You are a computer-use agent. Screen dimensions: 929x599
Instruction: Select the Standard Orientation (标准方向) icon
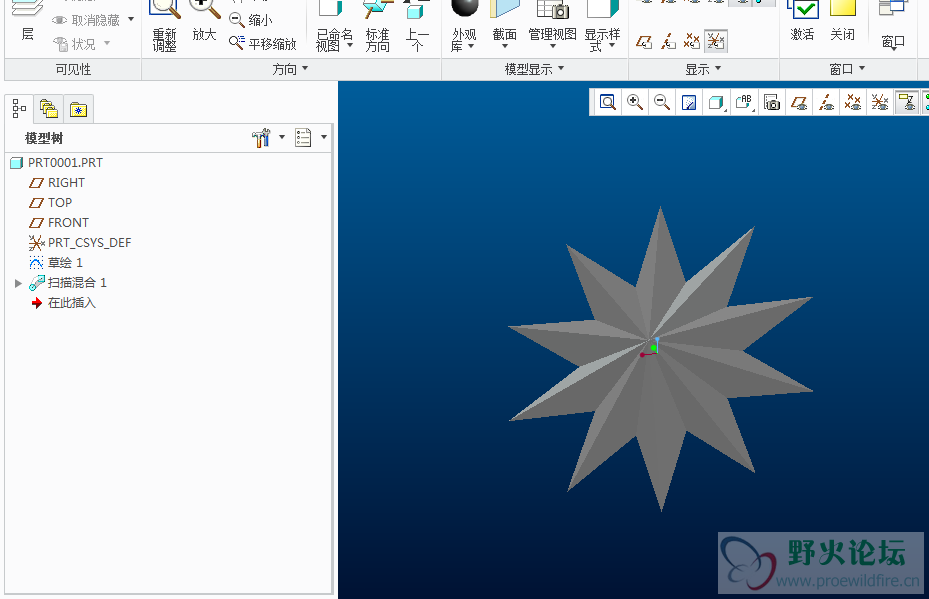(377, 26)
